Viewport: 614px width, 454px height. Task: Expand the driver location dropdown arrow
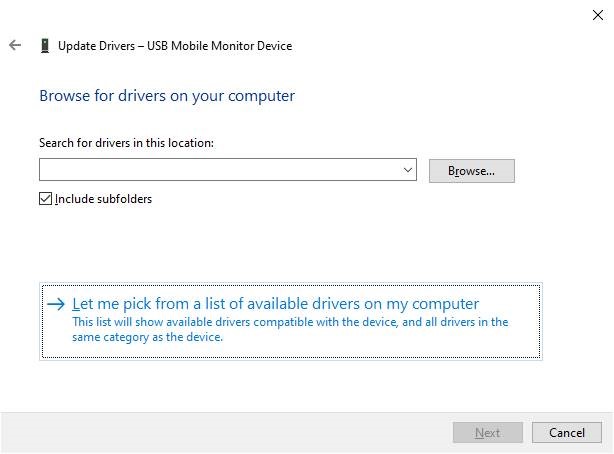408,171
